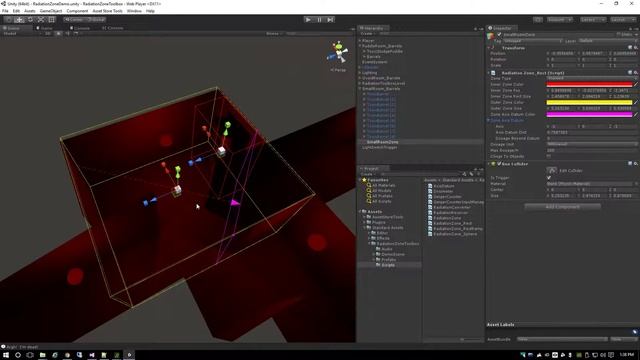Open Windows Start menu
640x360 pixels.
[x=6, y=355]
